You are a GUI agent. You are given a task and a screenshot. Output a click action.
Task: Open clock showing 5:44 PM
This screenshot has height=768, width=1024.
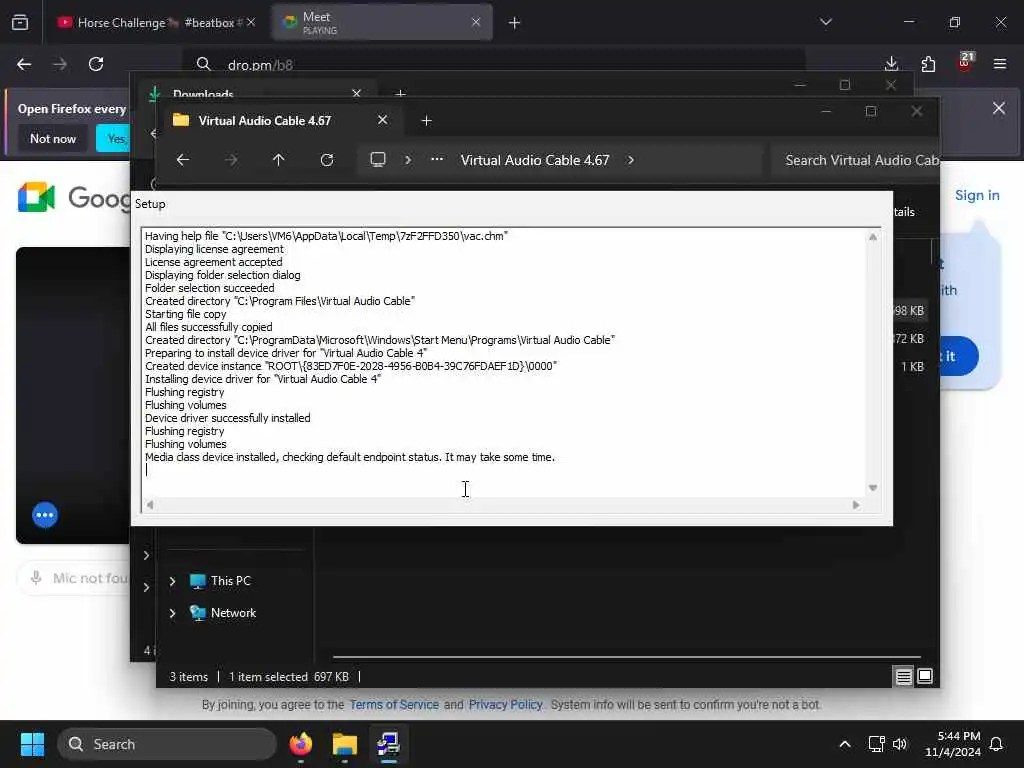click(x=953, y=744)
